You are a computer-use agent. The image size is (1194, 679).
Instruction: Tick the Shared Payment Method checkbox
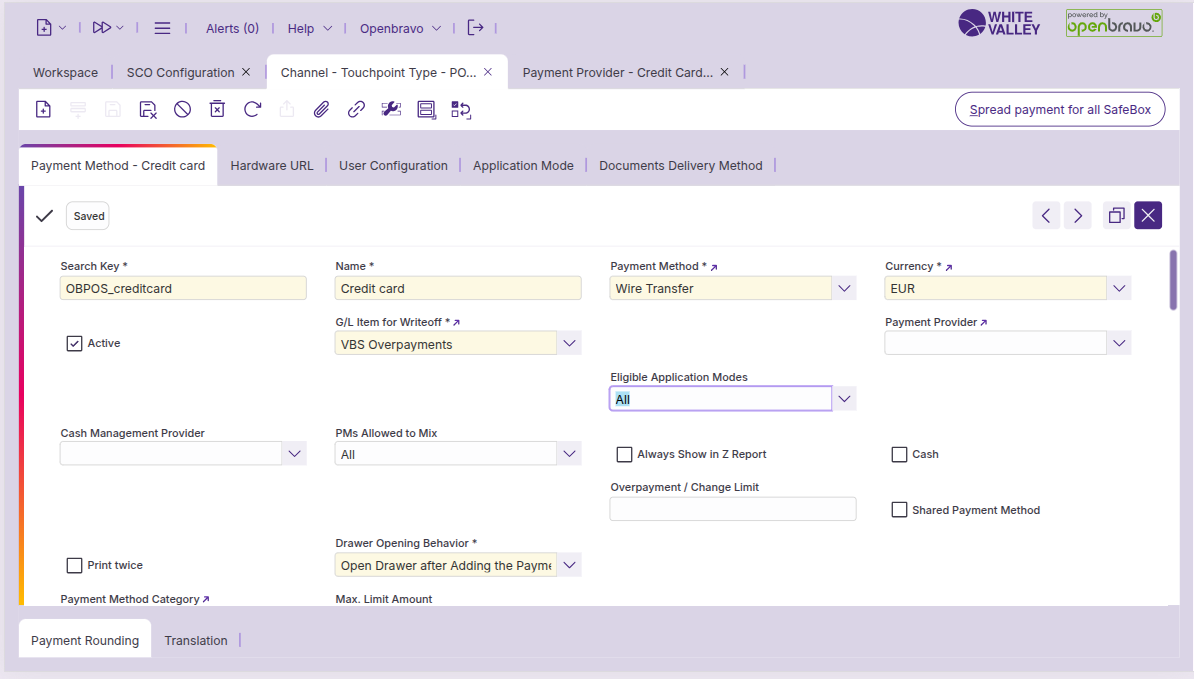(899, 510)
